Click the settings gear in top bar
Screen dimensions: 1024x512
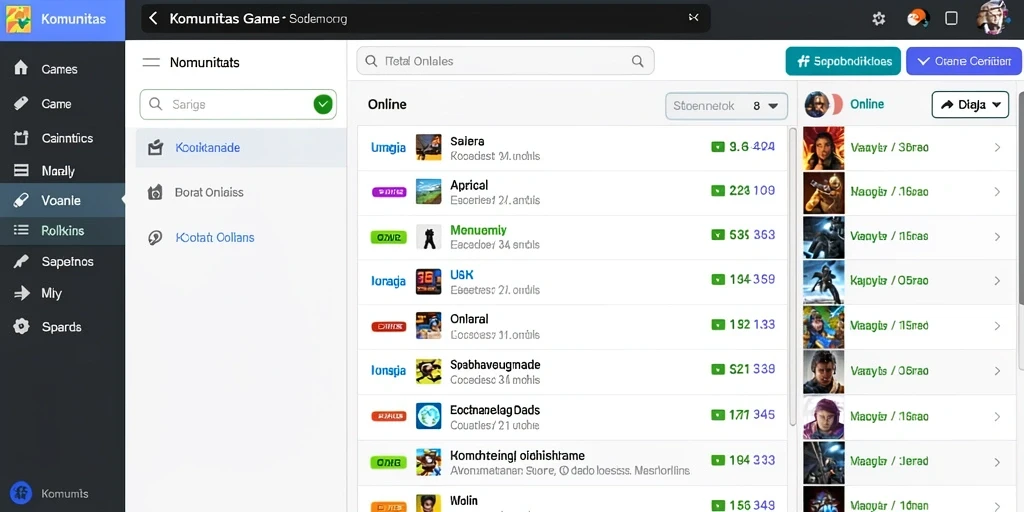(878, 18)
